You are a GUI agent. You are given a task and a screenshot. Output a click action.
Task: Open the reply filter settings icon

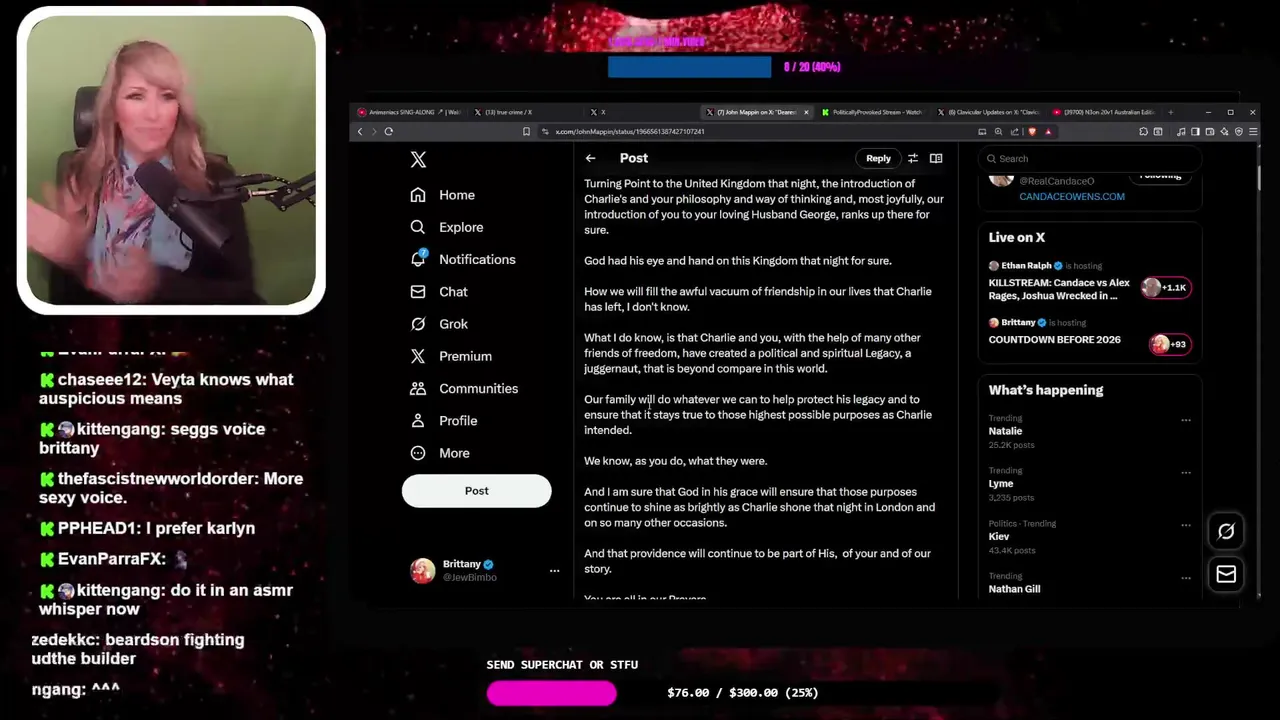[x=912, y=158]
